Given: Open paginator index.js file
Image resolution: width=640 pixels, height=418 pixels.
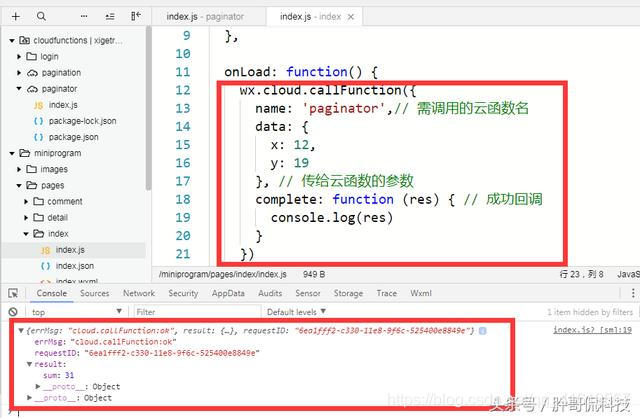Looking at the screenshot, I should coord(63,105).
